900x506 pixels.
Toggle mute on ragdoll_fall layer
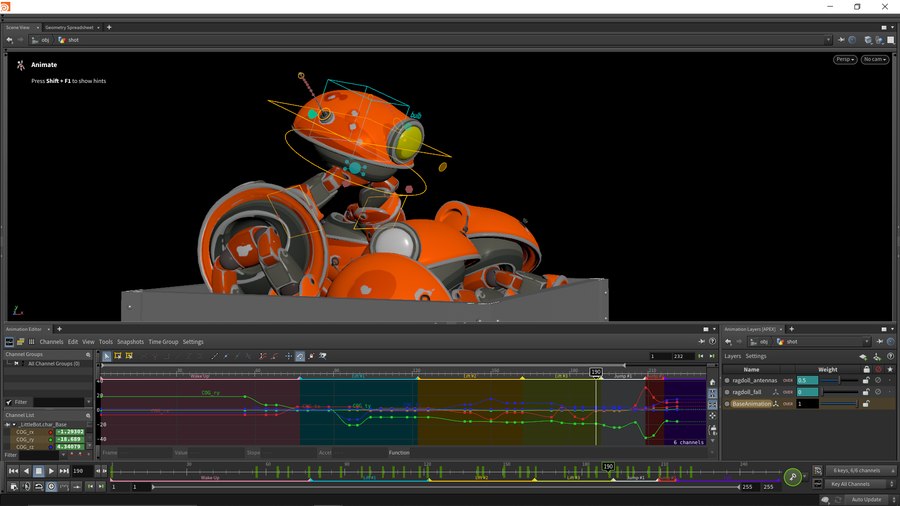click(878, 392)
